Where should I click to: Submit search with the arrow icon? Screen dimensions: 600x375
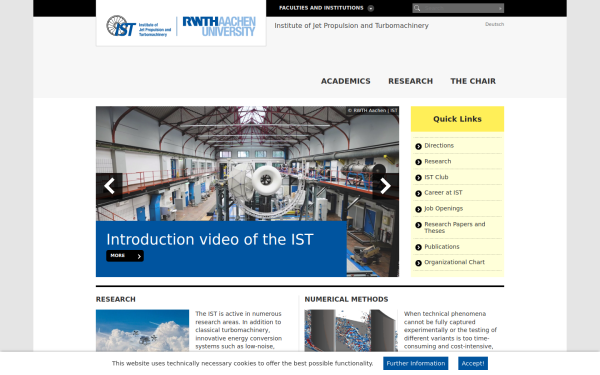tap(500, 8)
